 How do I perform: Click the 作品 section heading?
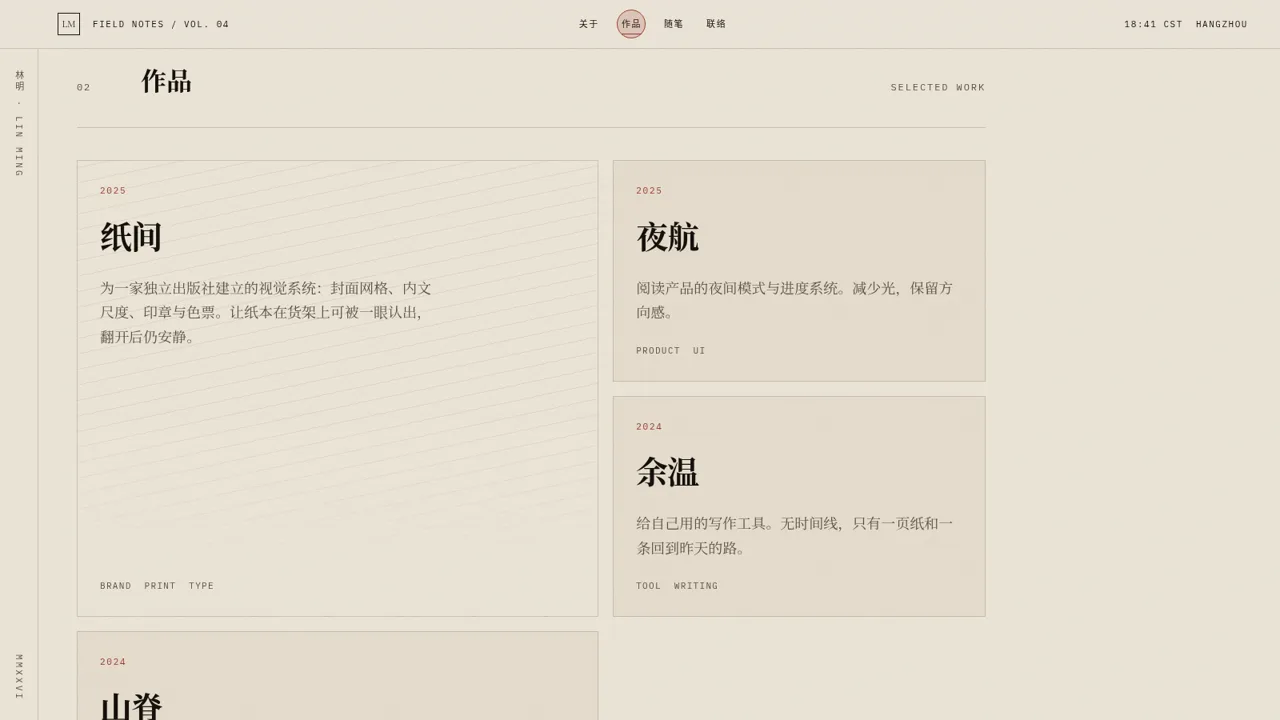tap(166, 82)
